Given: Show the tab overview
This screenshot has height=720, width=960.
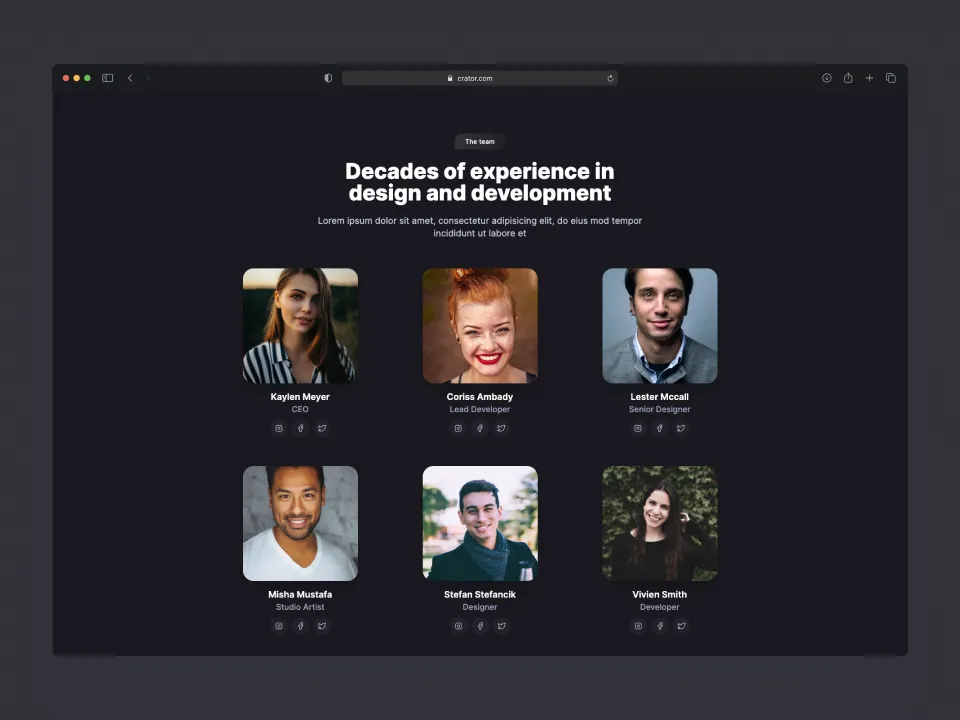Looking at the screenshot, I should [x=891, y=78].
